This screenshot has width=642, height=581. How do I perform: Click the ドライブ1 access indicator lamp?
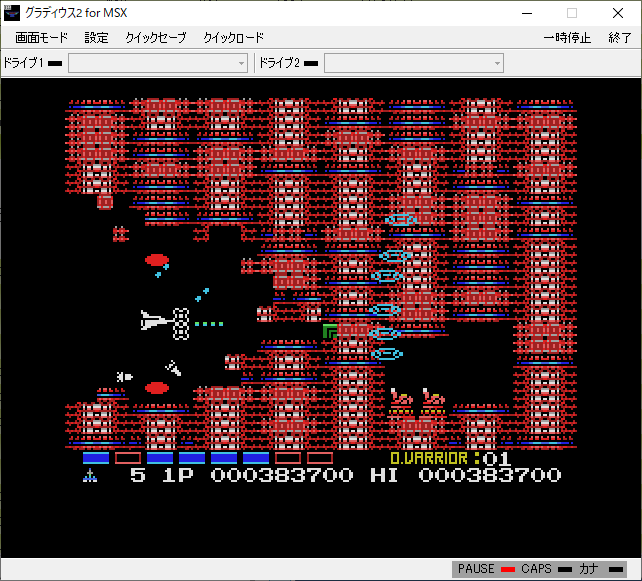55,63
